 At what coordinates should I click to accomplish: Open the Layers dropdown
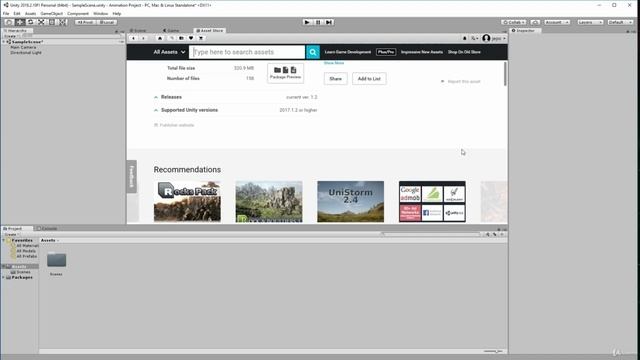590,22
